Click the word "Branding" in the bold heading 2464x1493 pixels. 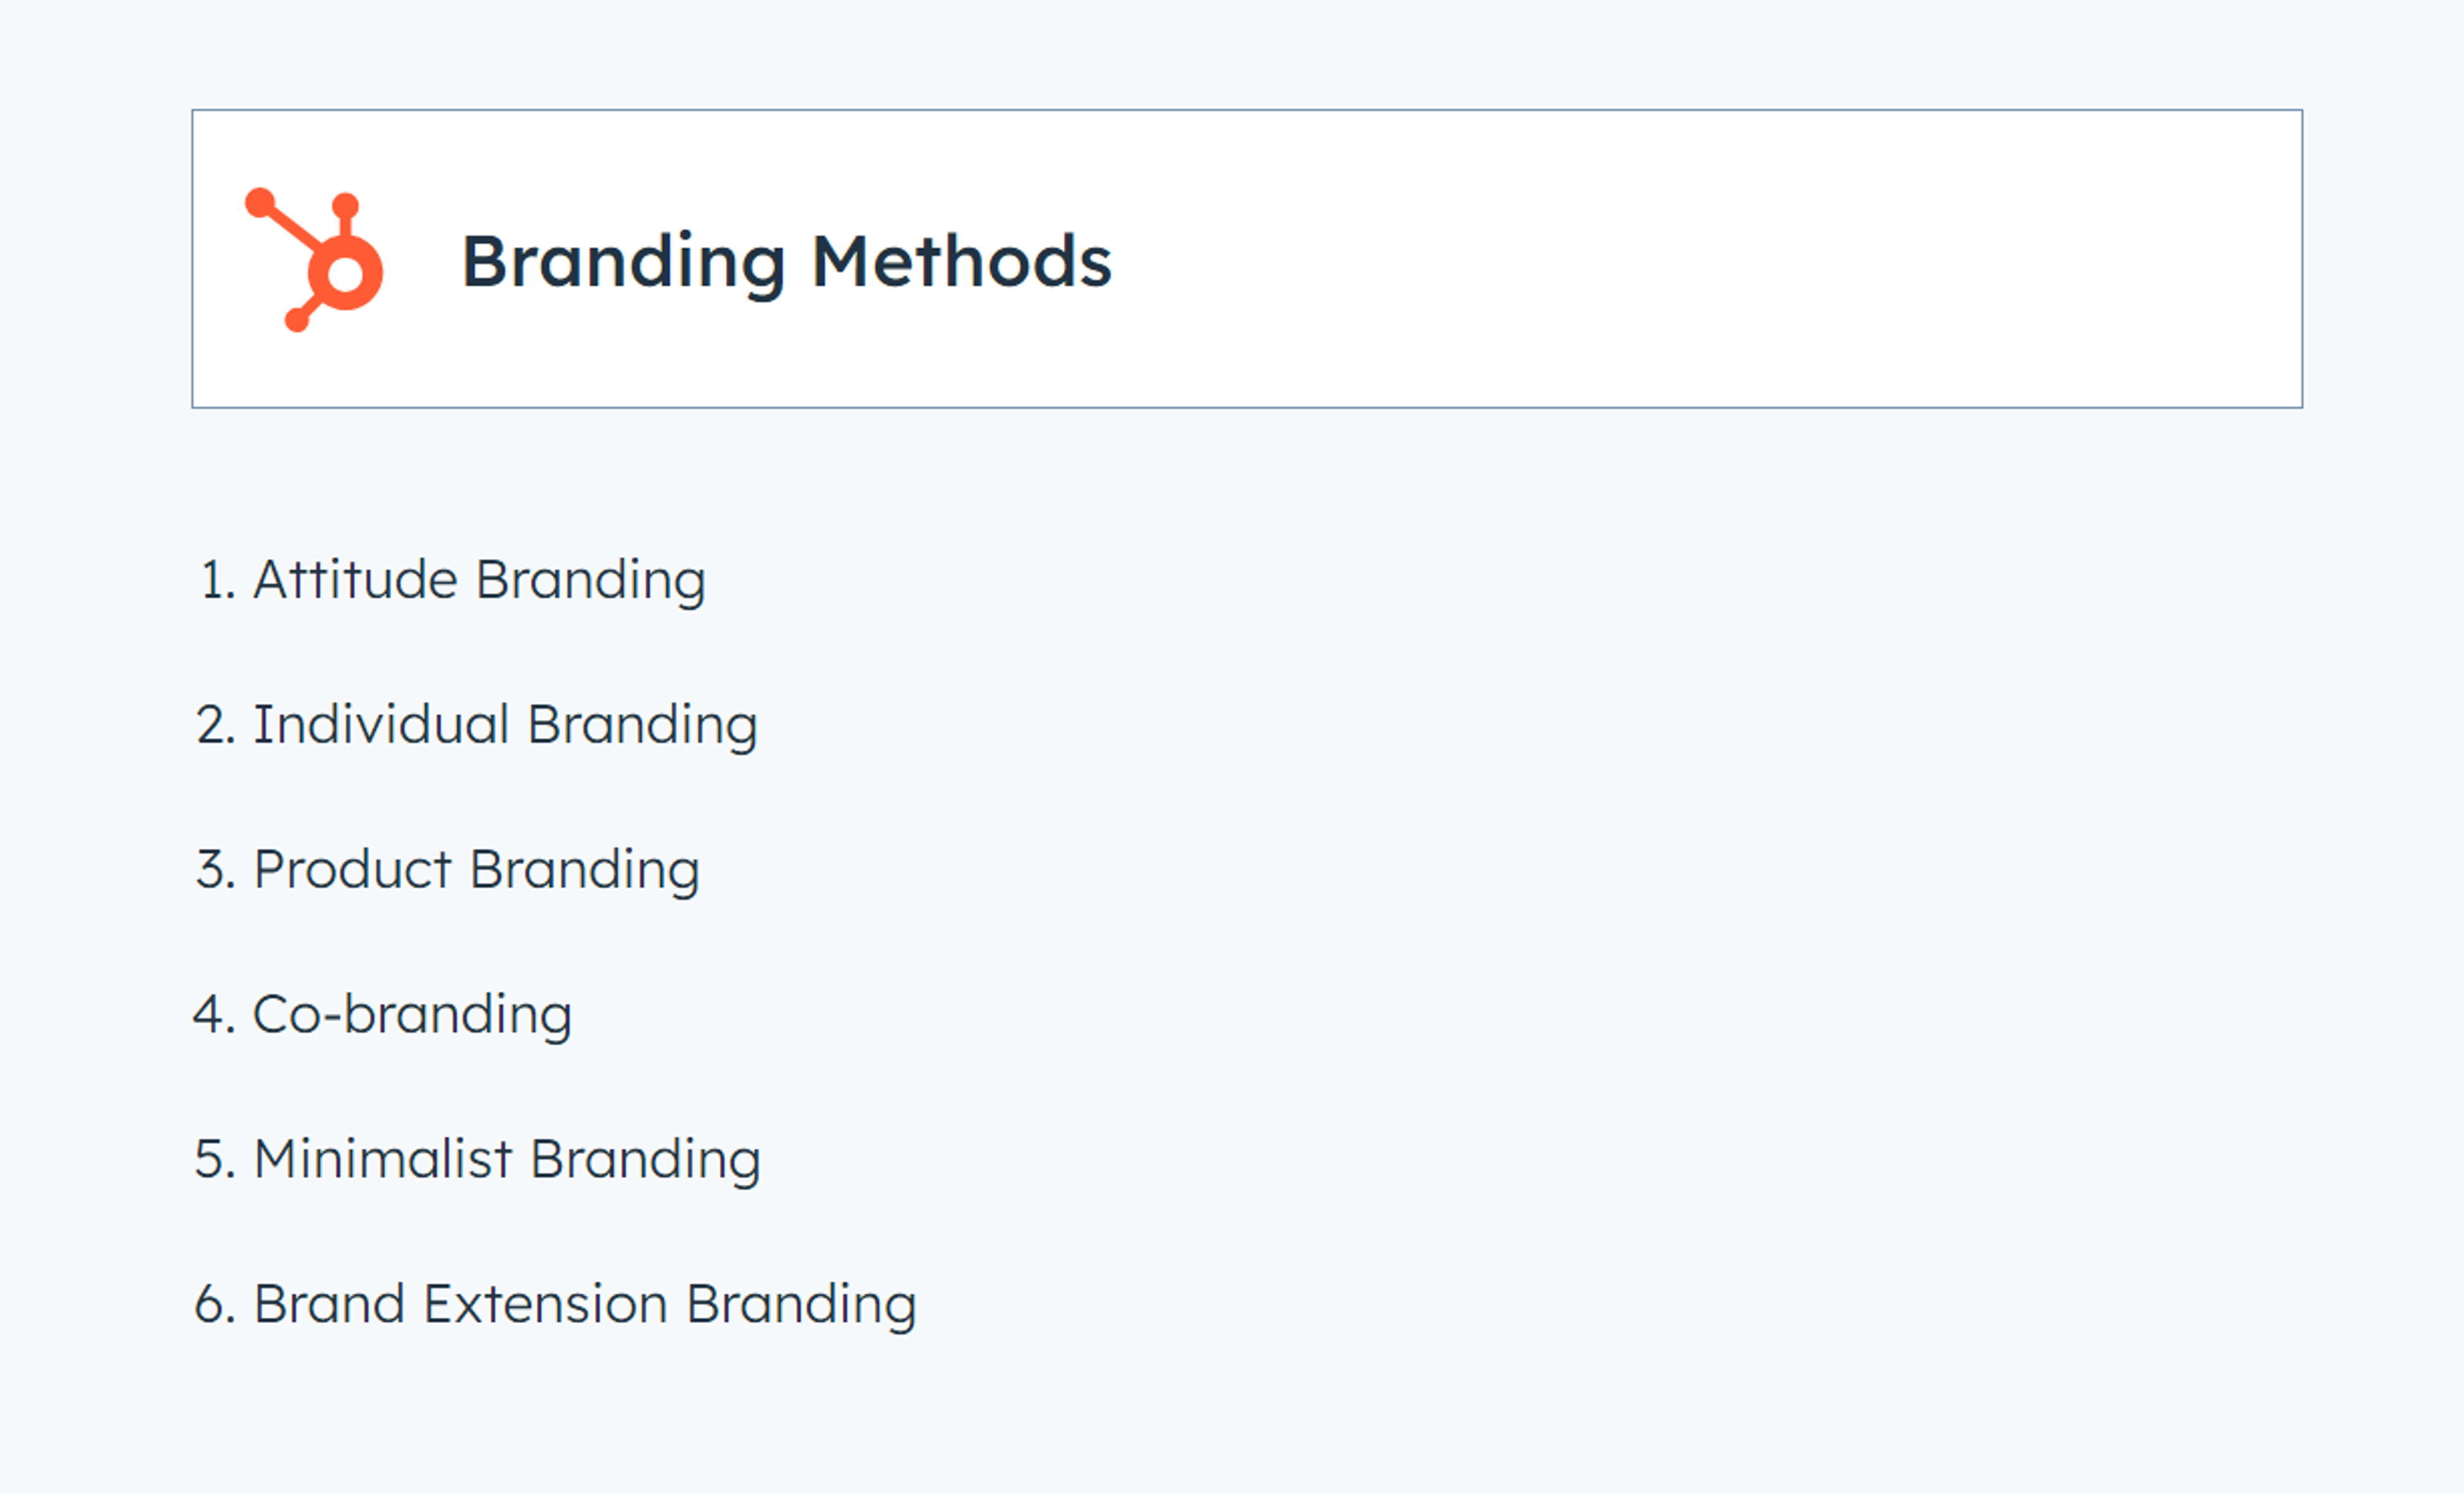(x=622, y=262)
